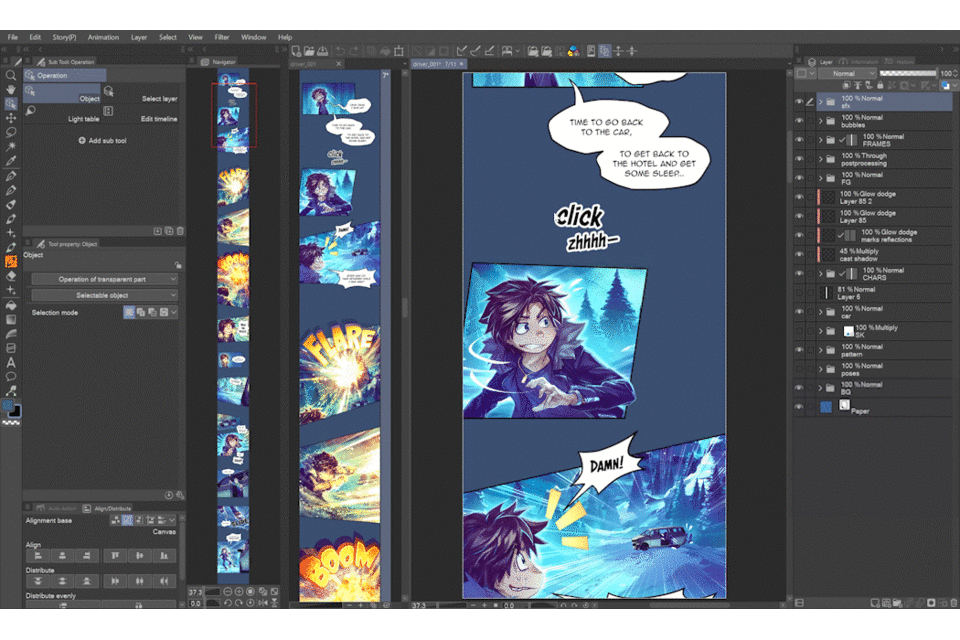Viewport: 960px width, 640px height.
Task: Select the Text tool (A icon)
Action: point(10,363)
